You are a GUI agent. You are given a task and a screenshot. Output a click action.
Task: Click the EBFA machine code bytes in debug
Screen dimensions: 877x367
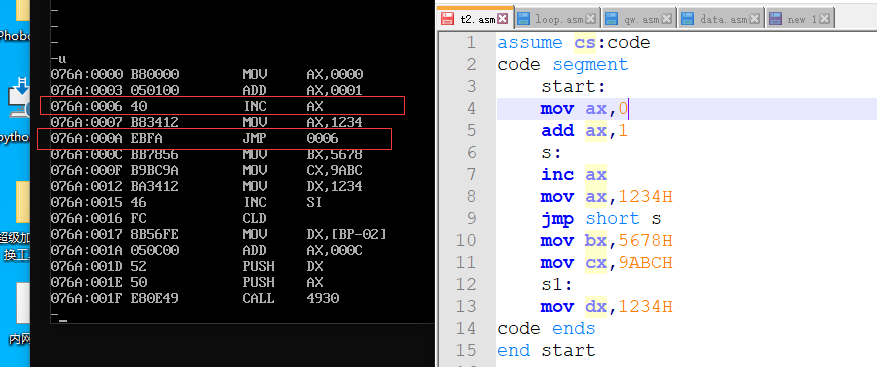[x=147, y=138]
